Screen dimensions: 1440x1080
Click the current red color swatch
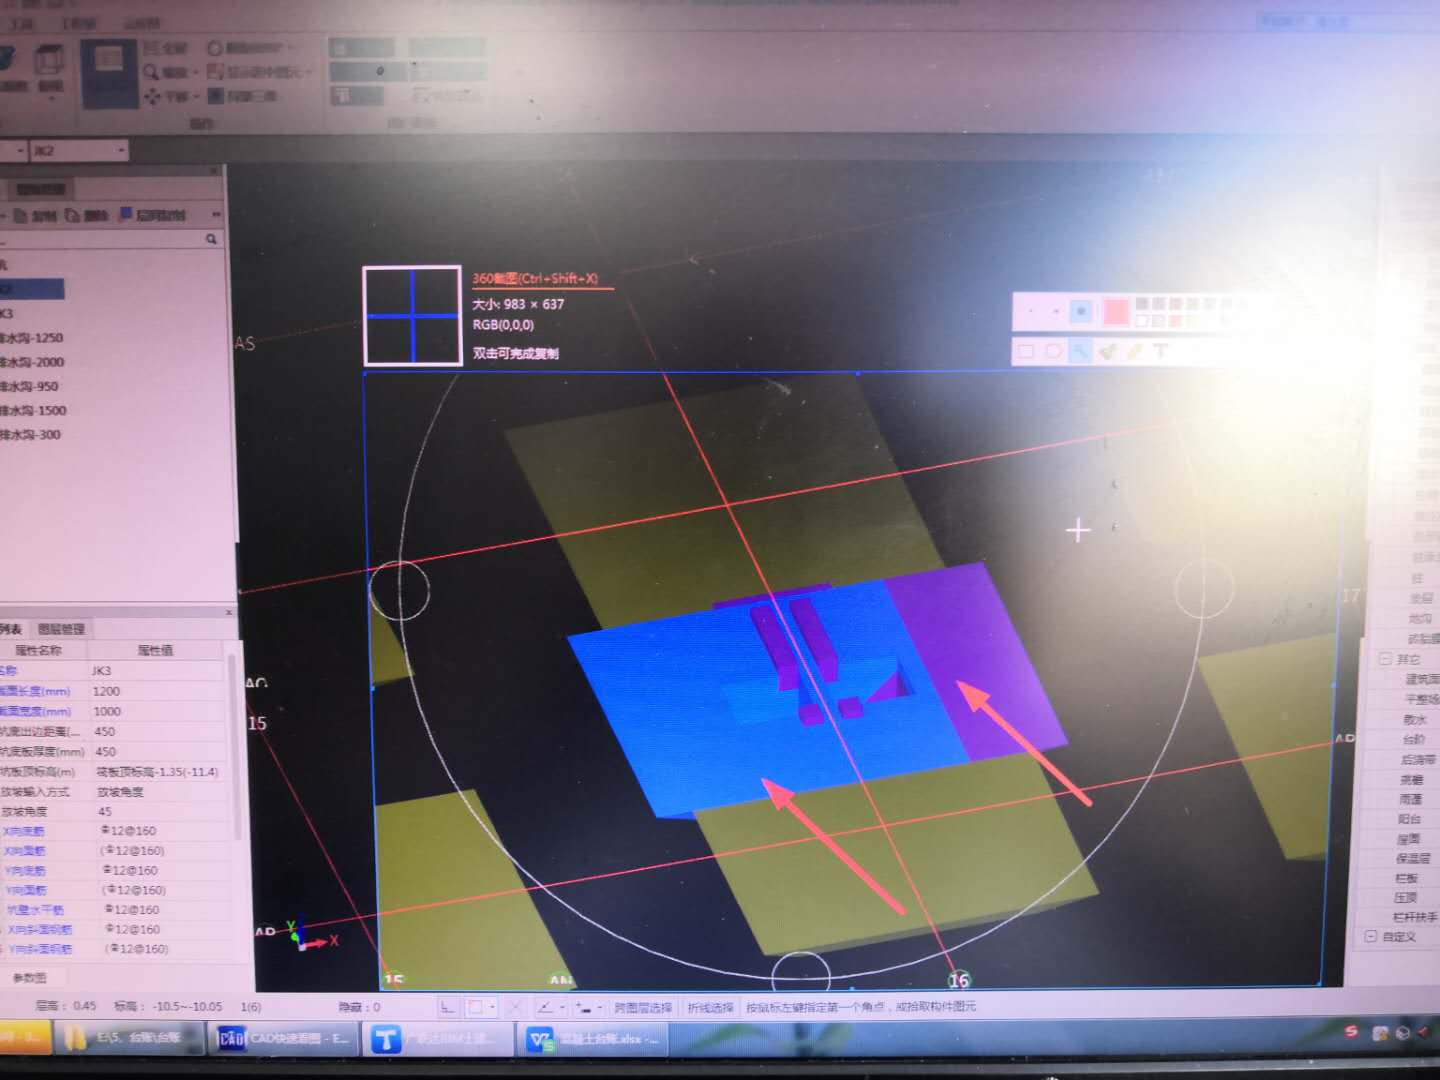1116,312
